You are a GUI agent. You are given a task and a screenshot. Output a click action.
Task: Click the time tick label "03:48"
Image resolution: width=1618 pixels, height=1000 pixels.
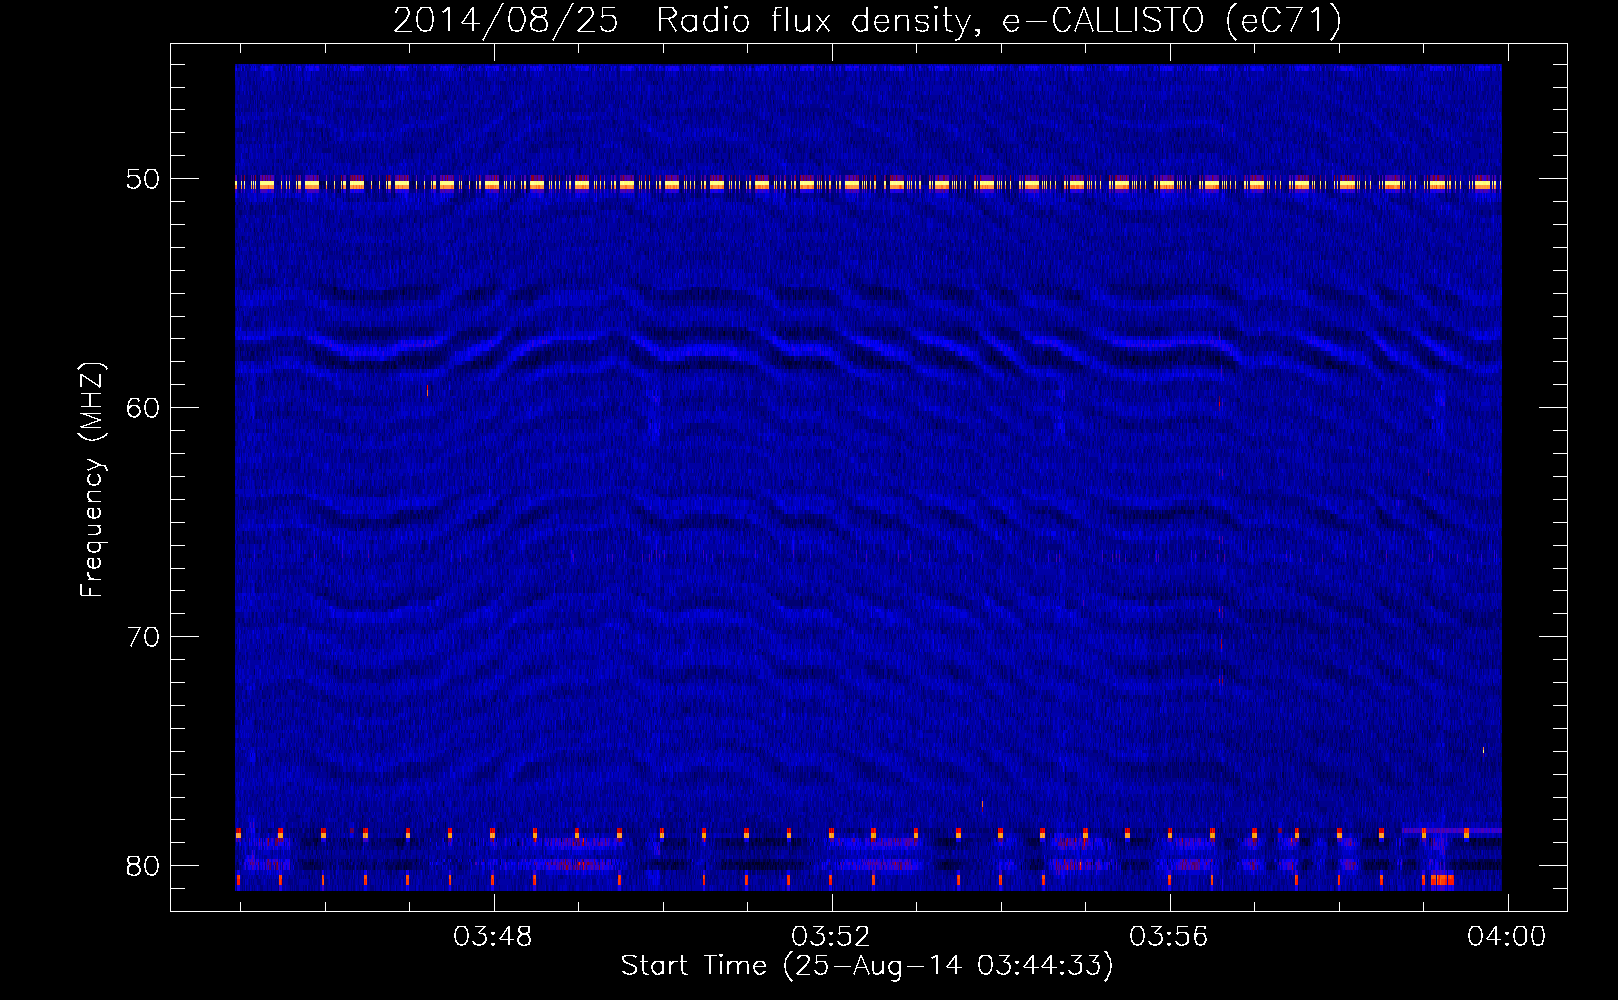click(x=493, y=937)
